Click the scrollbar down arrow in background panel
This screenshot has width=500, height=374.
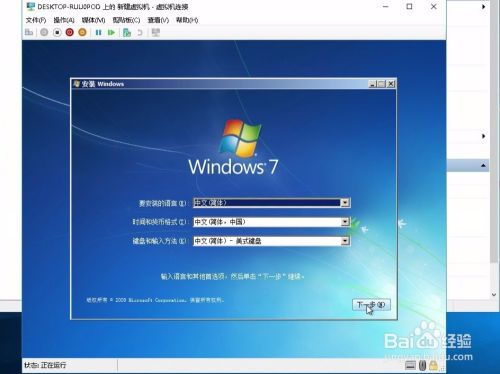tap(494, 295)
